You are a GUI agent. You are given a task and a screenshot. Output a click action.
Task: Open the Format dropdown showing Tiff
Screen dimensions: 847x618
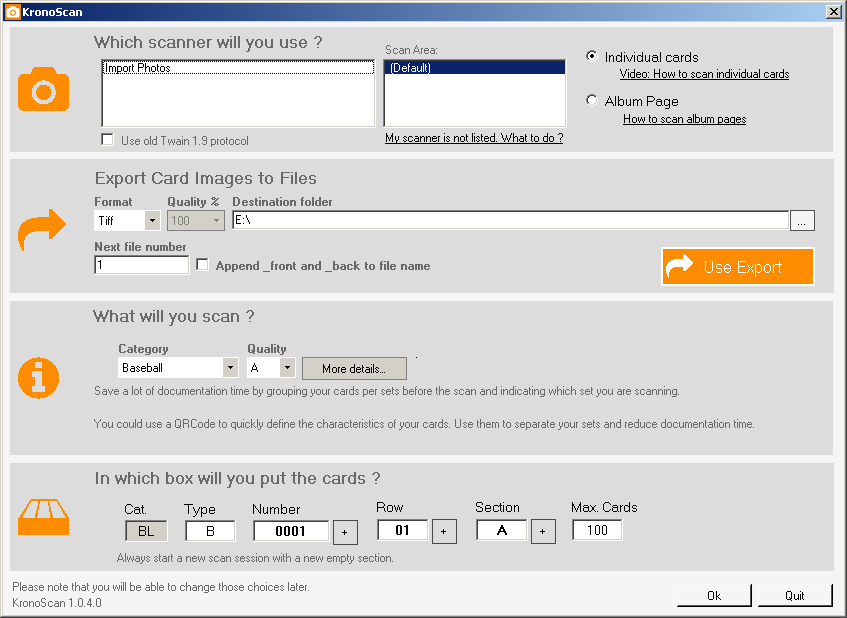127,220
